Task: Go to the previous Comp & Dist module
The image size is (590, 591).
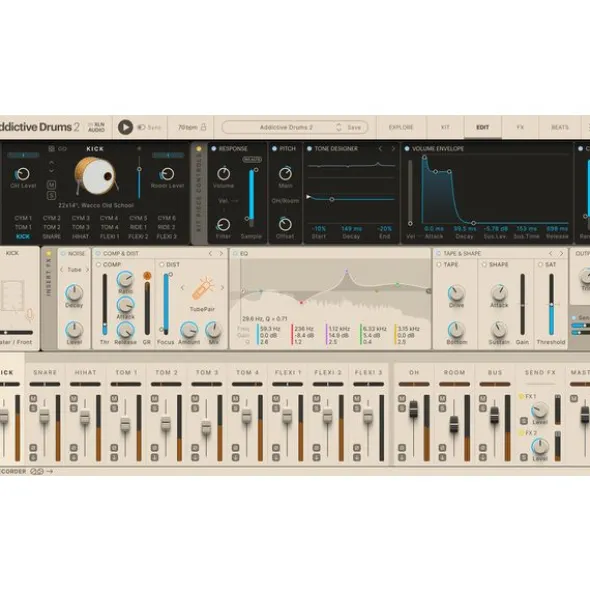Action: point(210,254)
